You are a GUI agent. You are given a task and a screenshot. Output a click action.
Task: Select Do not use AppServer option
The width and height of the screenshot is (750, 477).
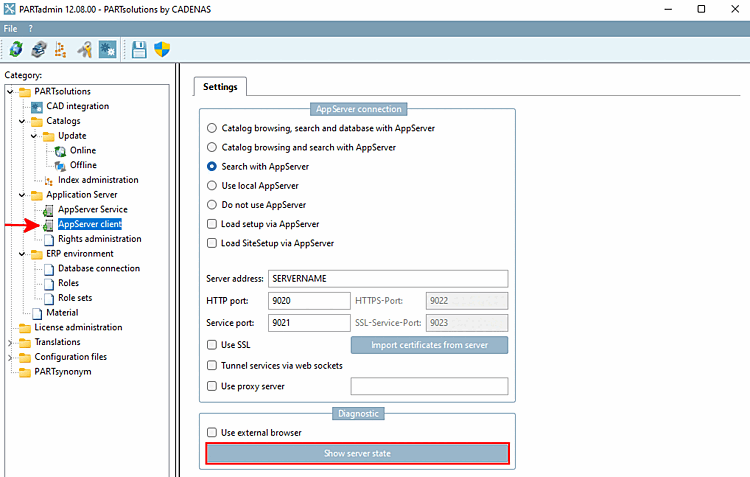point(211,205)
